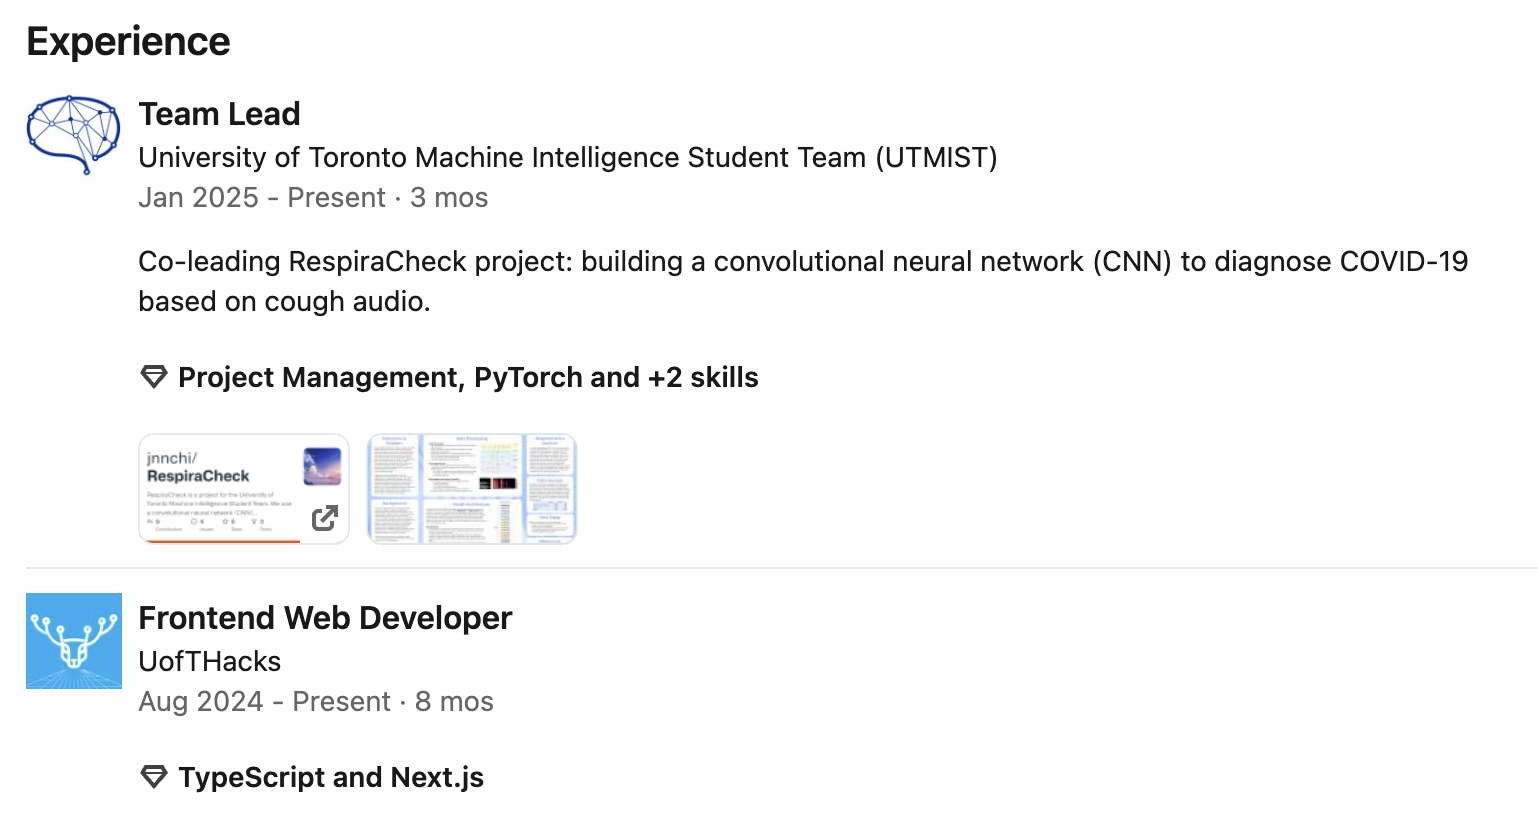Image resolution: width=1538 pixels, height=820 pixels.
Task: Open the research poster thumbnail
Action: pos(472,489)
